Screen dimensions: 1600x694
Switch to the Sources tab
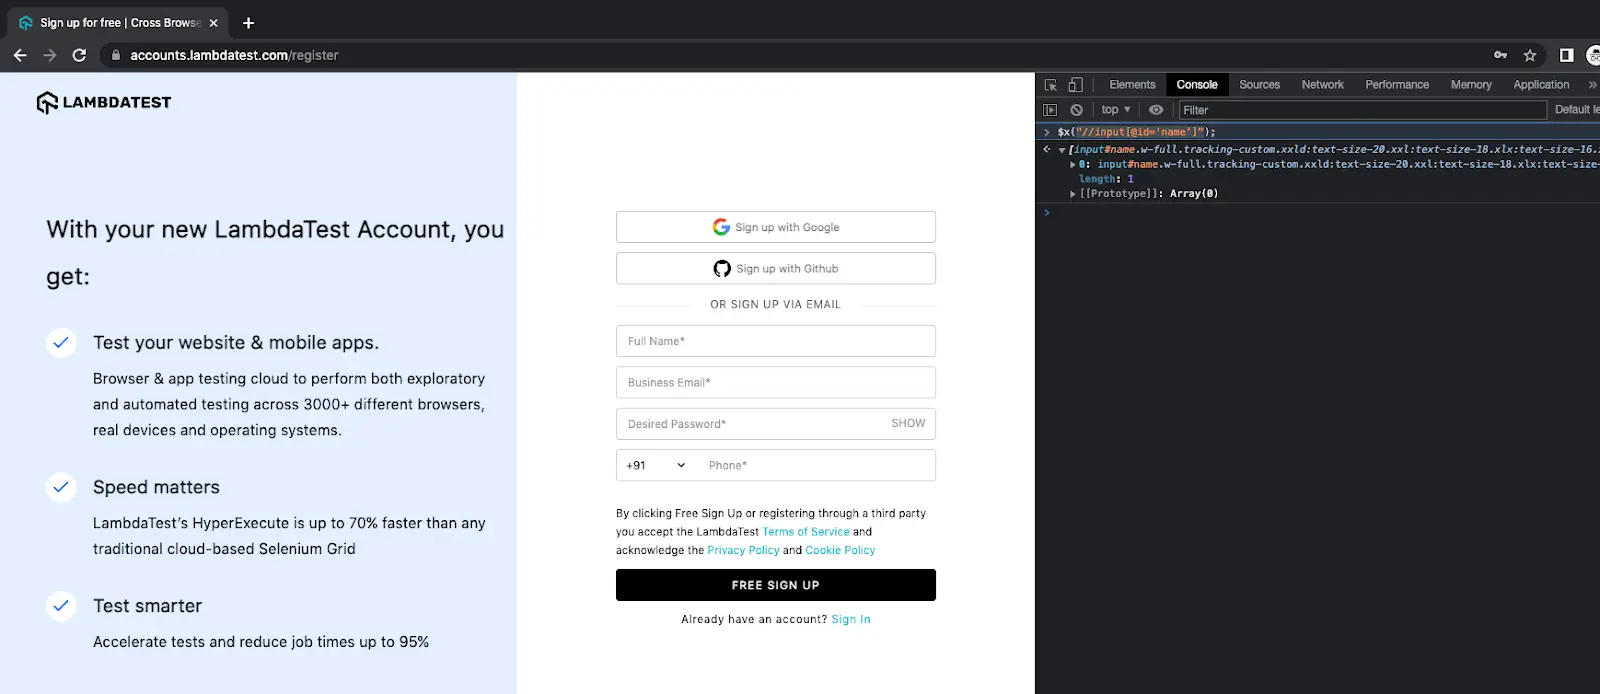click(1260, 85)
